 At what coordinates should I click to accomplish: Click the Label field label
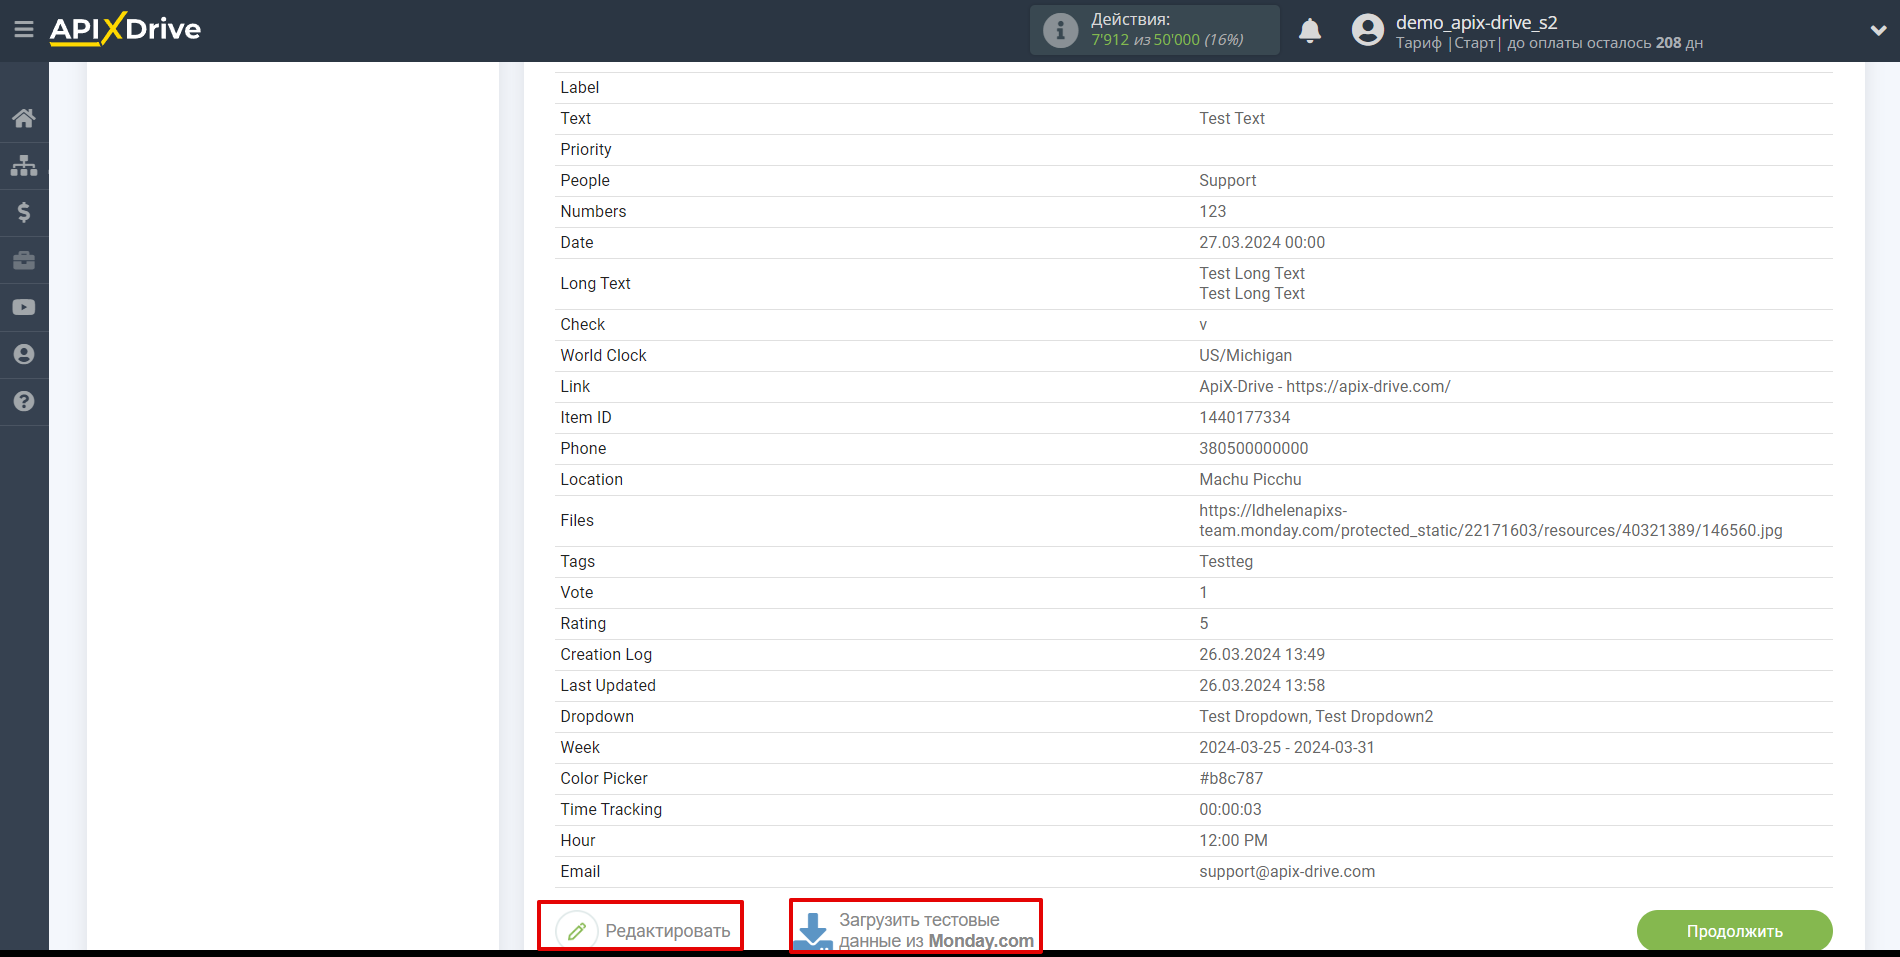pos(579,87)
